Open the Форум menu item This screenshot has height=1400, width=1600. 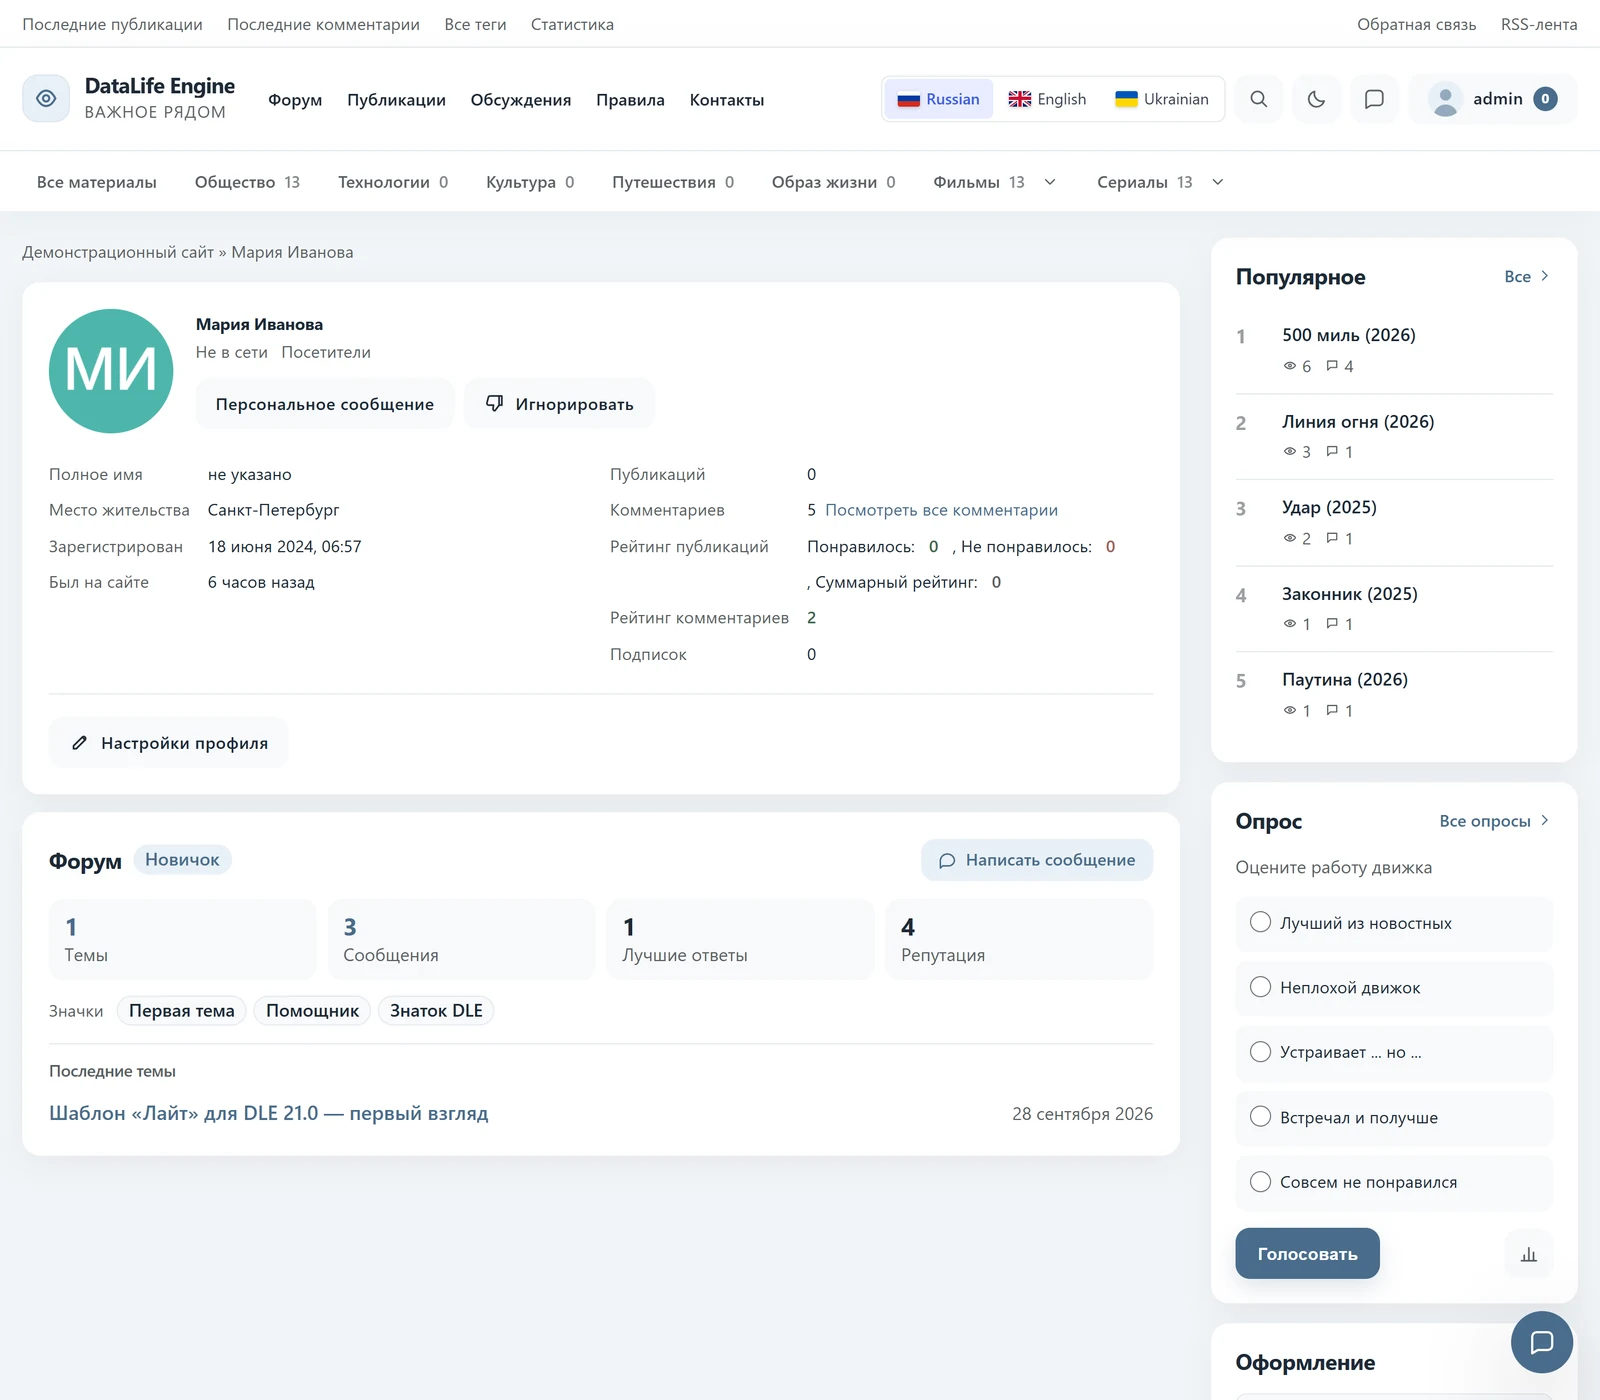[x=295, y=100]
